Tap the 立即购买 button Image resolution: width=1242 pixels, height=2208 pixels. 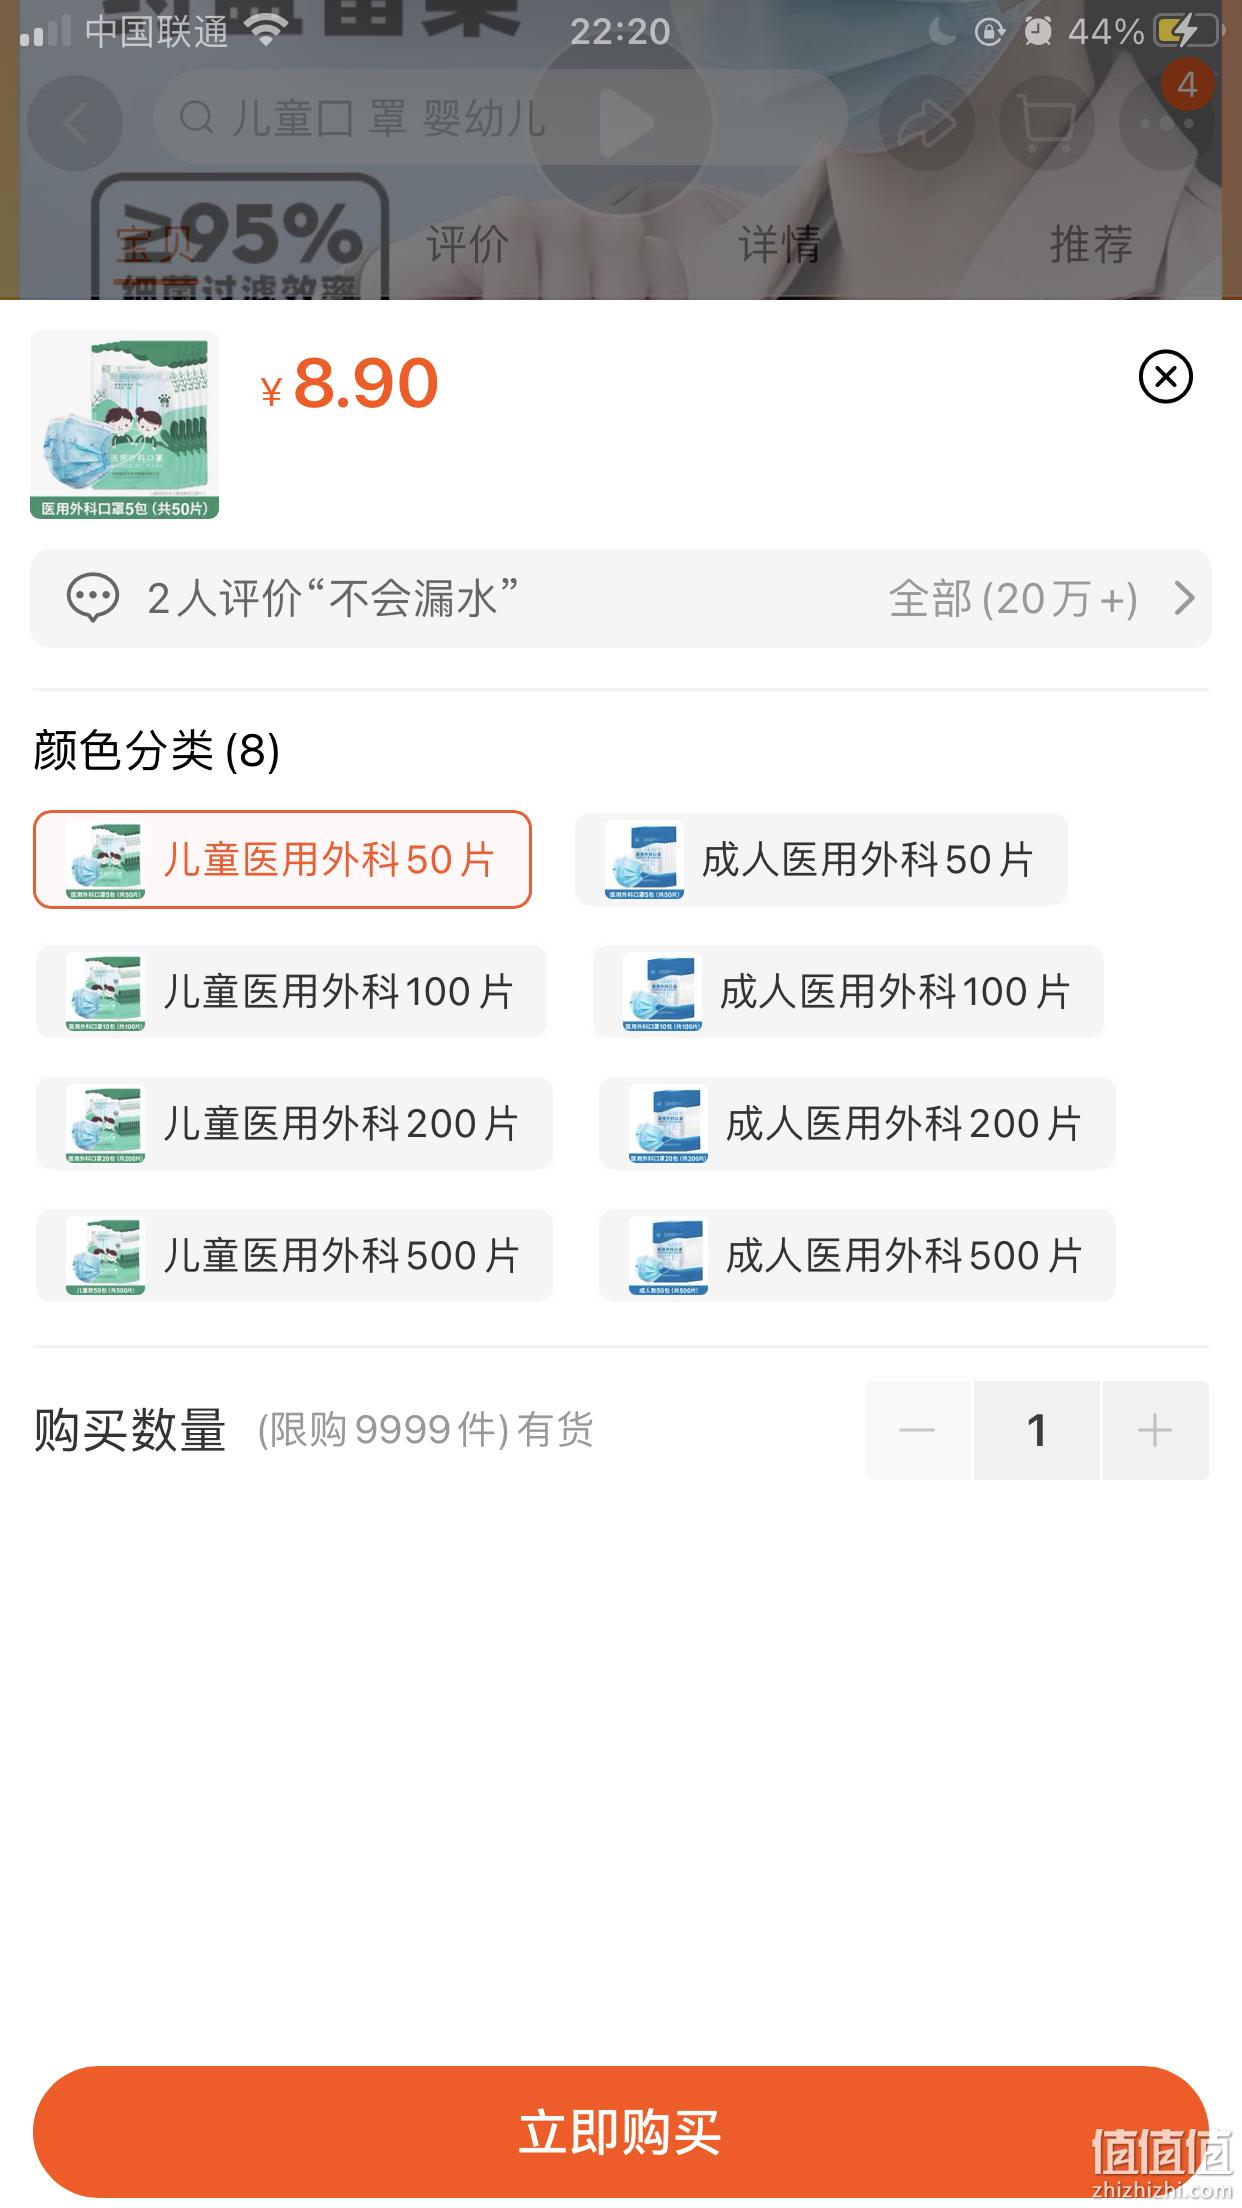pos(621,2131)
